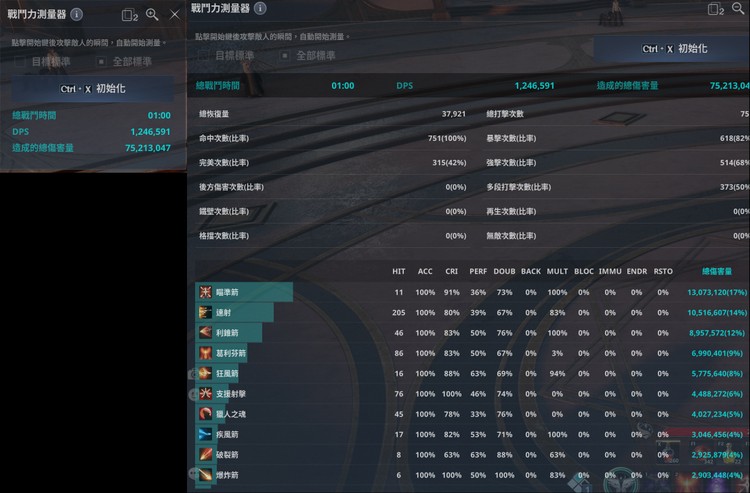This screenshot has height=493, width=750.
Task: Click the 無敵次數(比率) label
Action: tap(511, 236)
